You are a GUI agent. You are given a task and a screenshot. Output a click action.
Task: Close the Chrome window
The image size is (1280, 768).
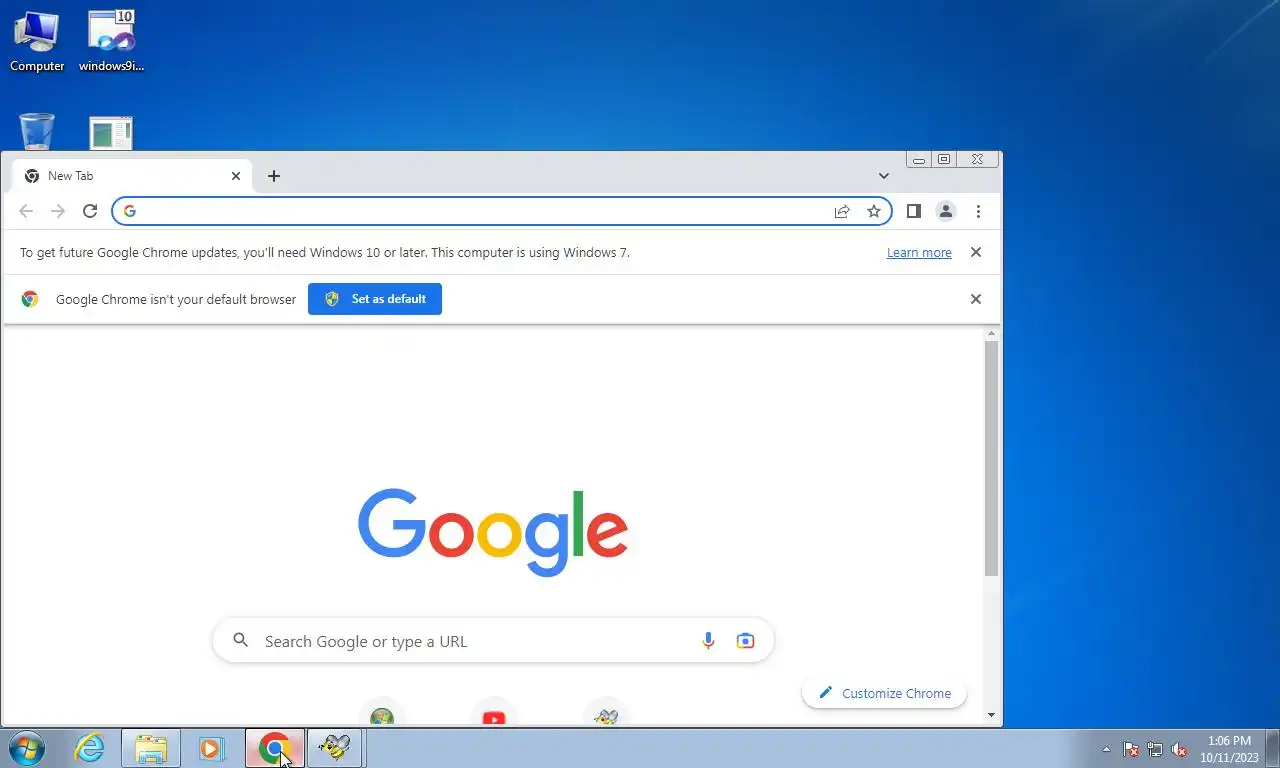[978, 160]
